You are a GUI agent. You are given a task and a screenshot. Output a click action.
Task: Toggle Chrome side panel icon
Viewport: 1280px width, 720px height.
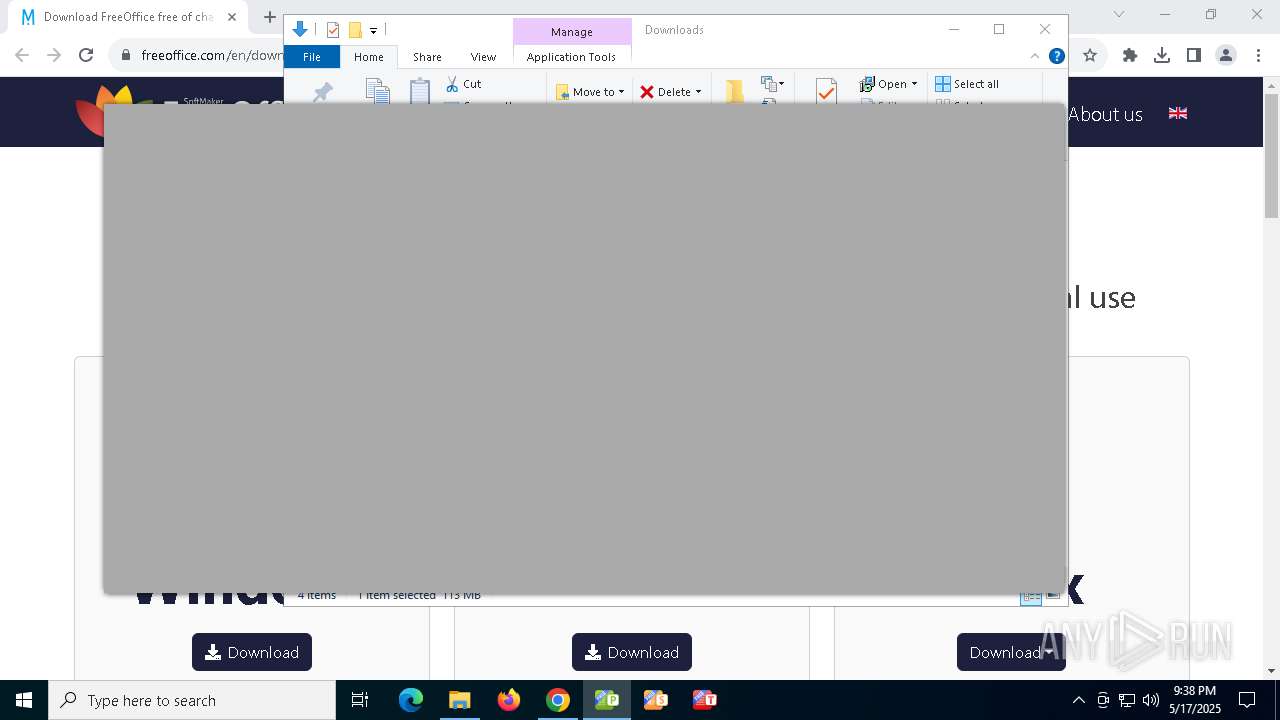click(x=1194, y=55)
